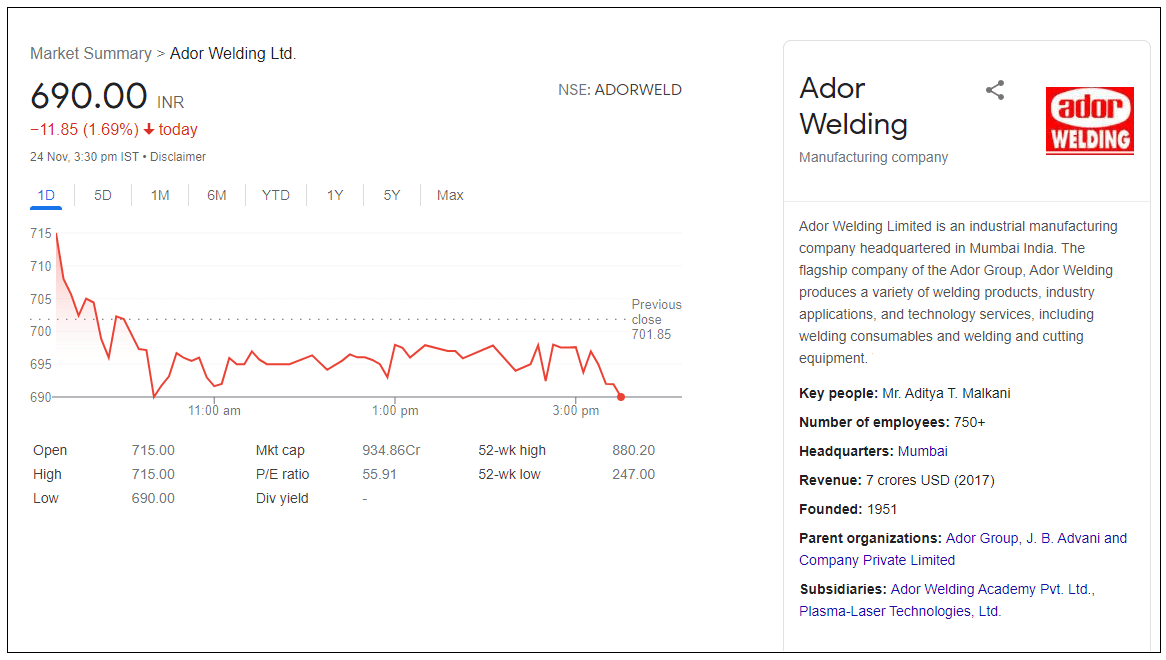Open the 6M chart view
The image size is (1166, 660).
tap(217, 195)
